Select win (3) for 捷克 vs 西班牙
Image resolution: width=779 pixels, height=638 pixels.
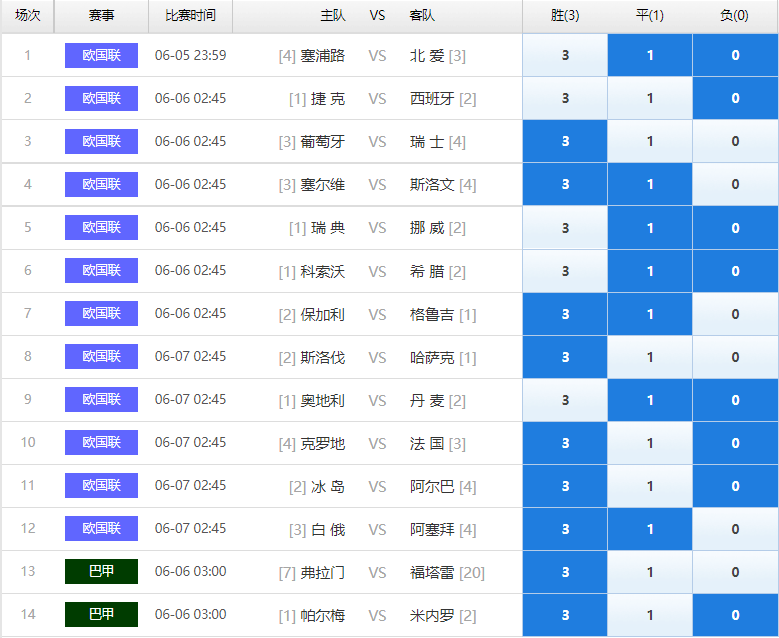coord(565,98)
